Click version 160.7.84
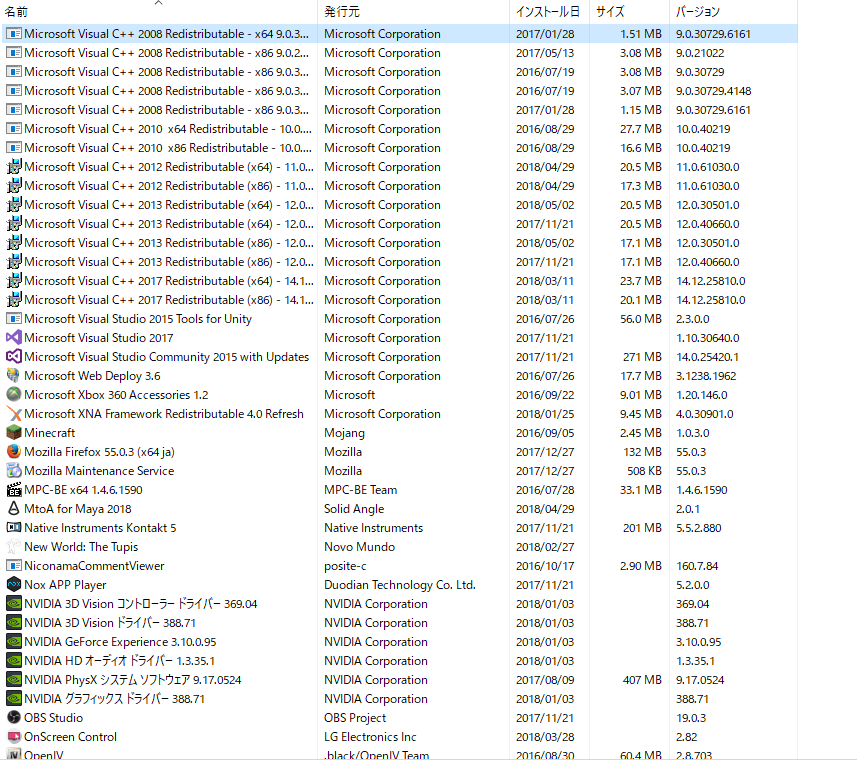Viewport: 857px width, 760px height. point(697,565)
